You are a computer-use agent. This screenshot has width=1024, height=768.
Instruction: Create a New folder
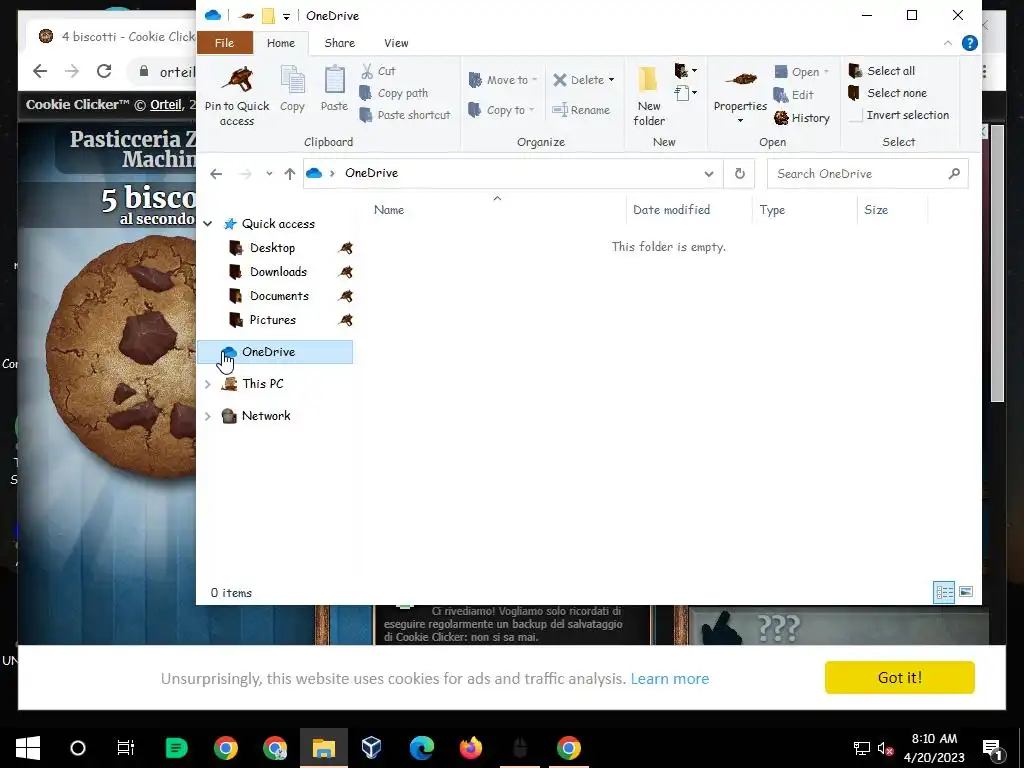(648, 95)
